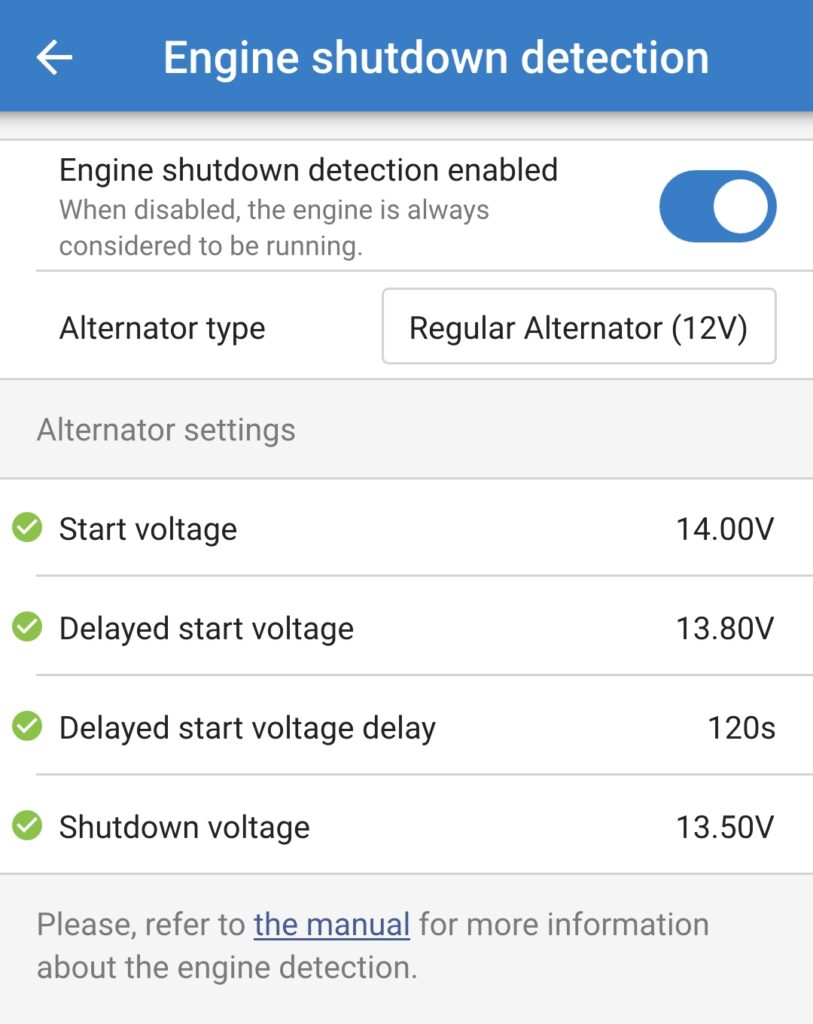Click the Engine shutdown detection page title
813x1024 pixels.
click(x=436, y=57)
